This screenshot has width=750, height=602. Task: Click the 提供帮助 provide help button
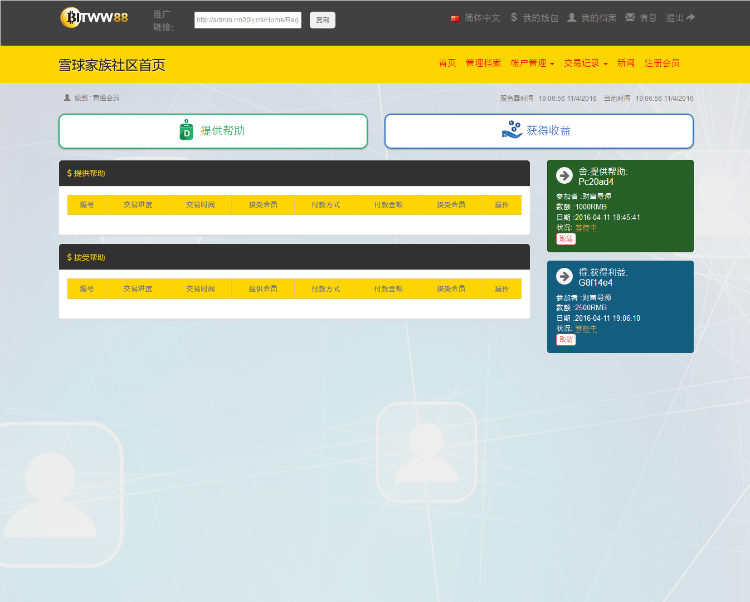click(x=213, y=131)
